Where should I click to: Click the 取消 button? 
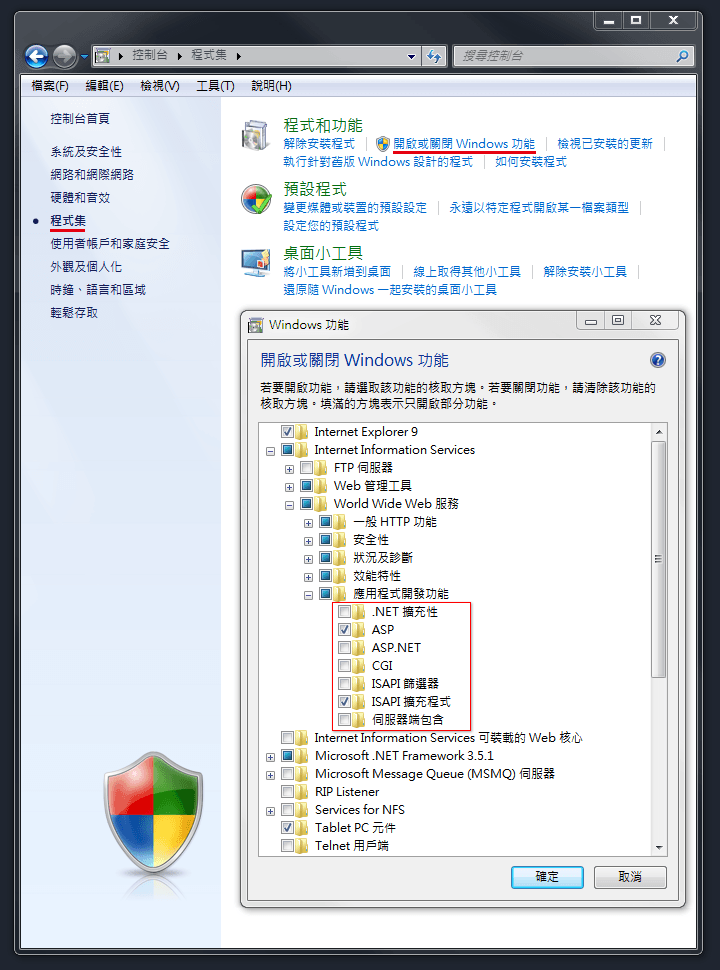tap(630, 877)
